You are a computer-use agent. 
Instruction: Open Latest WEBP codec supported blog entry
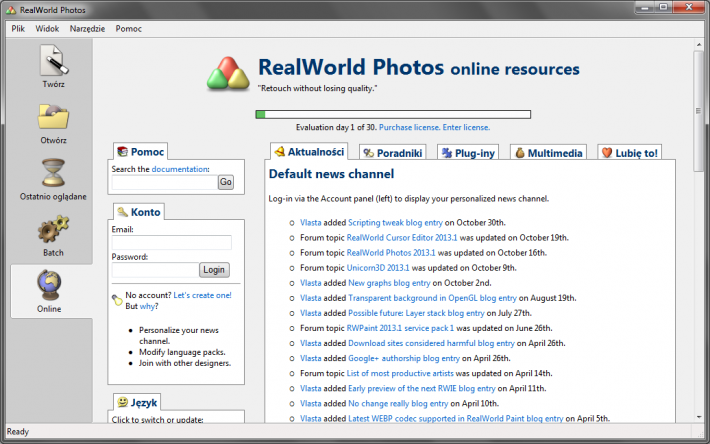pos(456,418)
